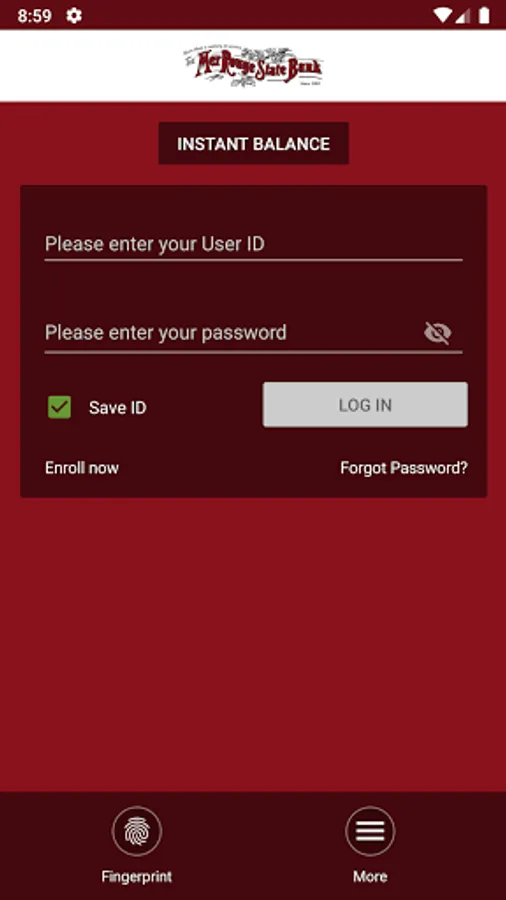
Task: Open the Forgot Password? link
Action: [x=404, y=468]
